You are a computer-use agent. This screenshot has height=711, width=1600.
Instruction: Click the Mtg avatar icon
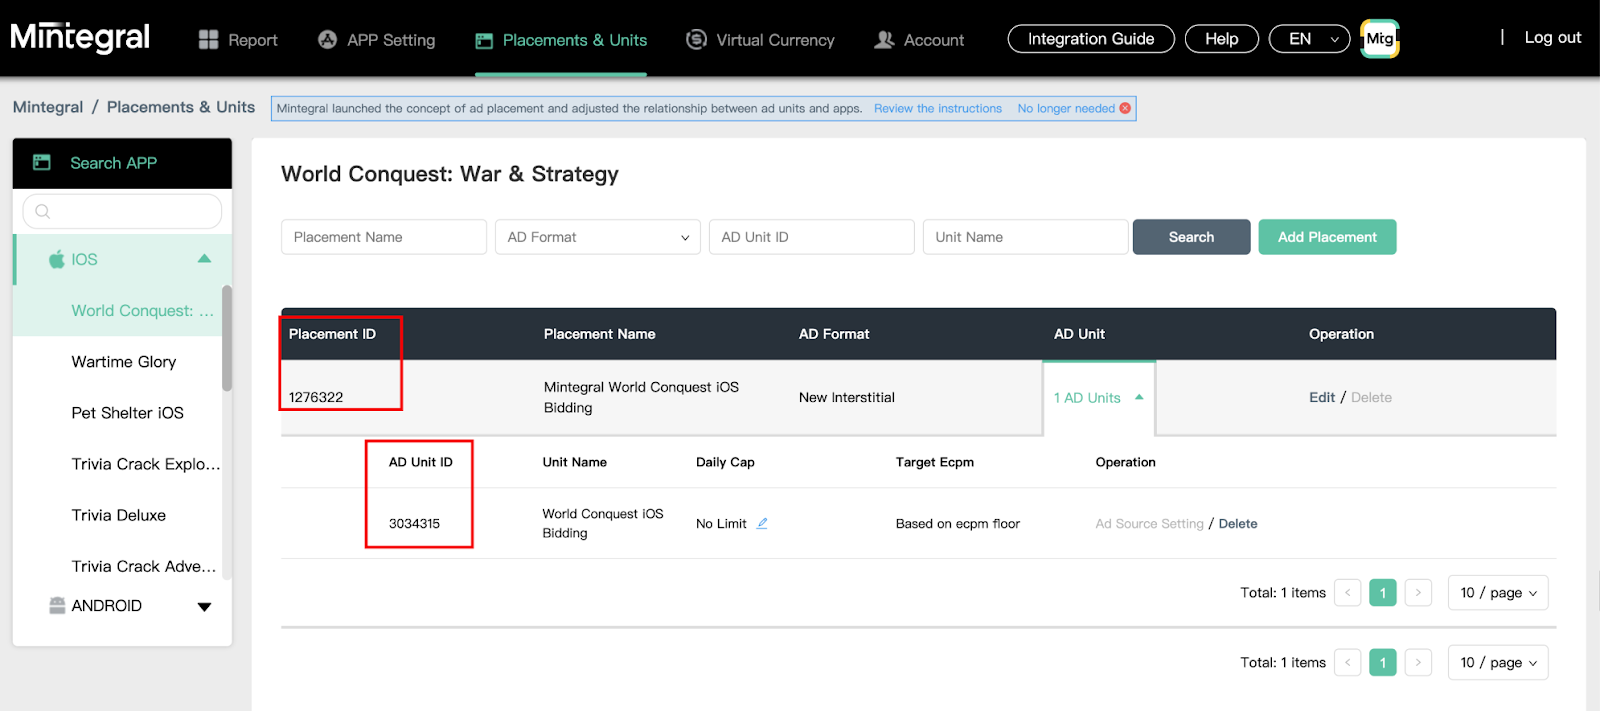tap(1380, 39)
